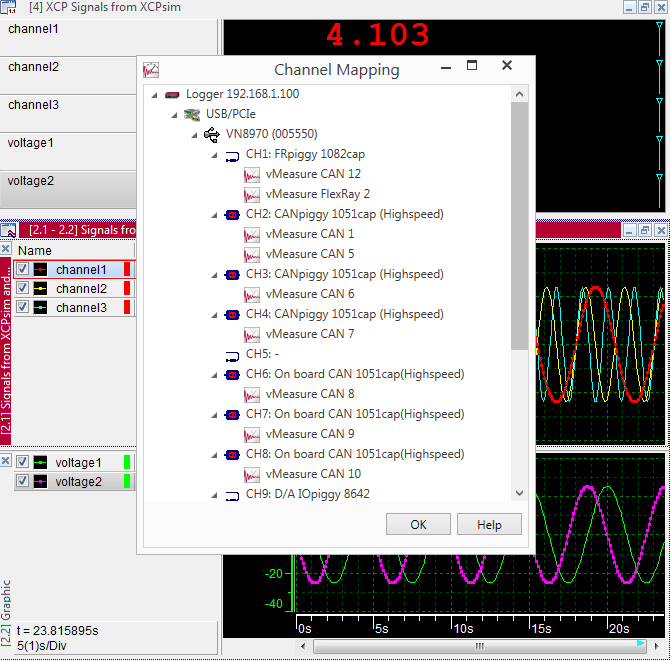
Task: Click voltage1 green color indicator
Action: click(127, 462)
